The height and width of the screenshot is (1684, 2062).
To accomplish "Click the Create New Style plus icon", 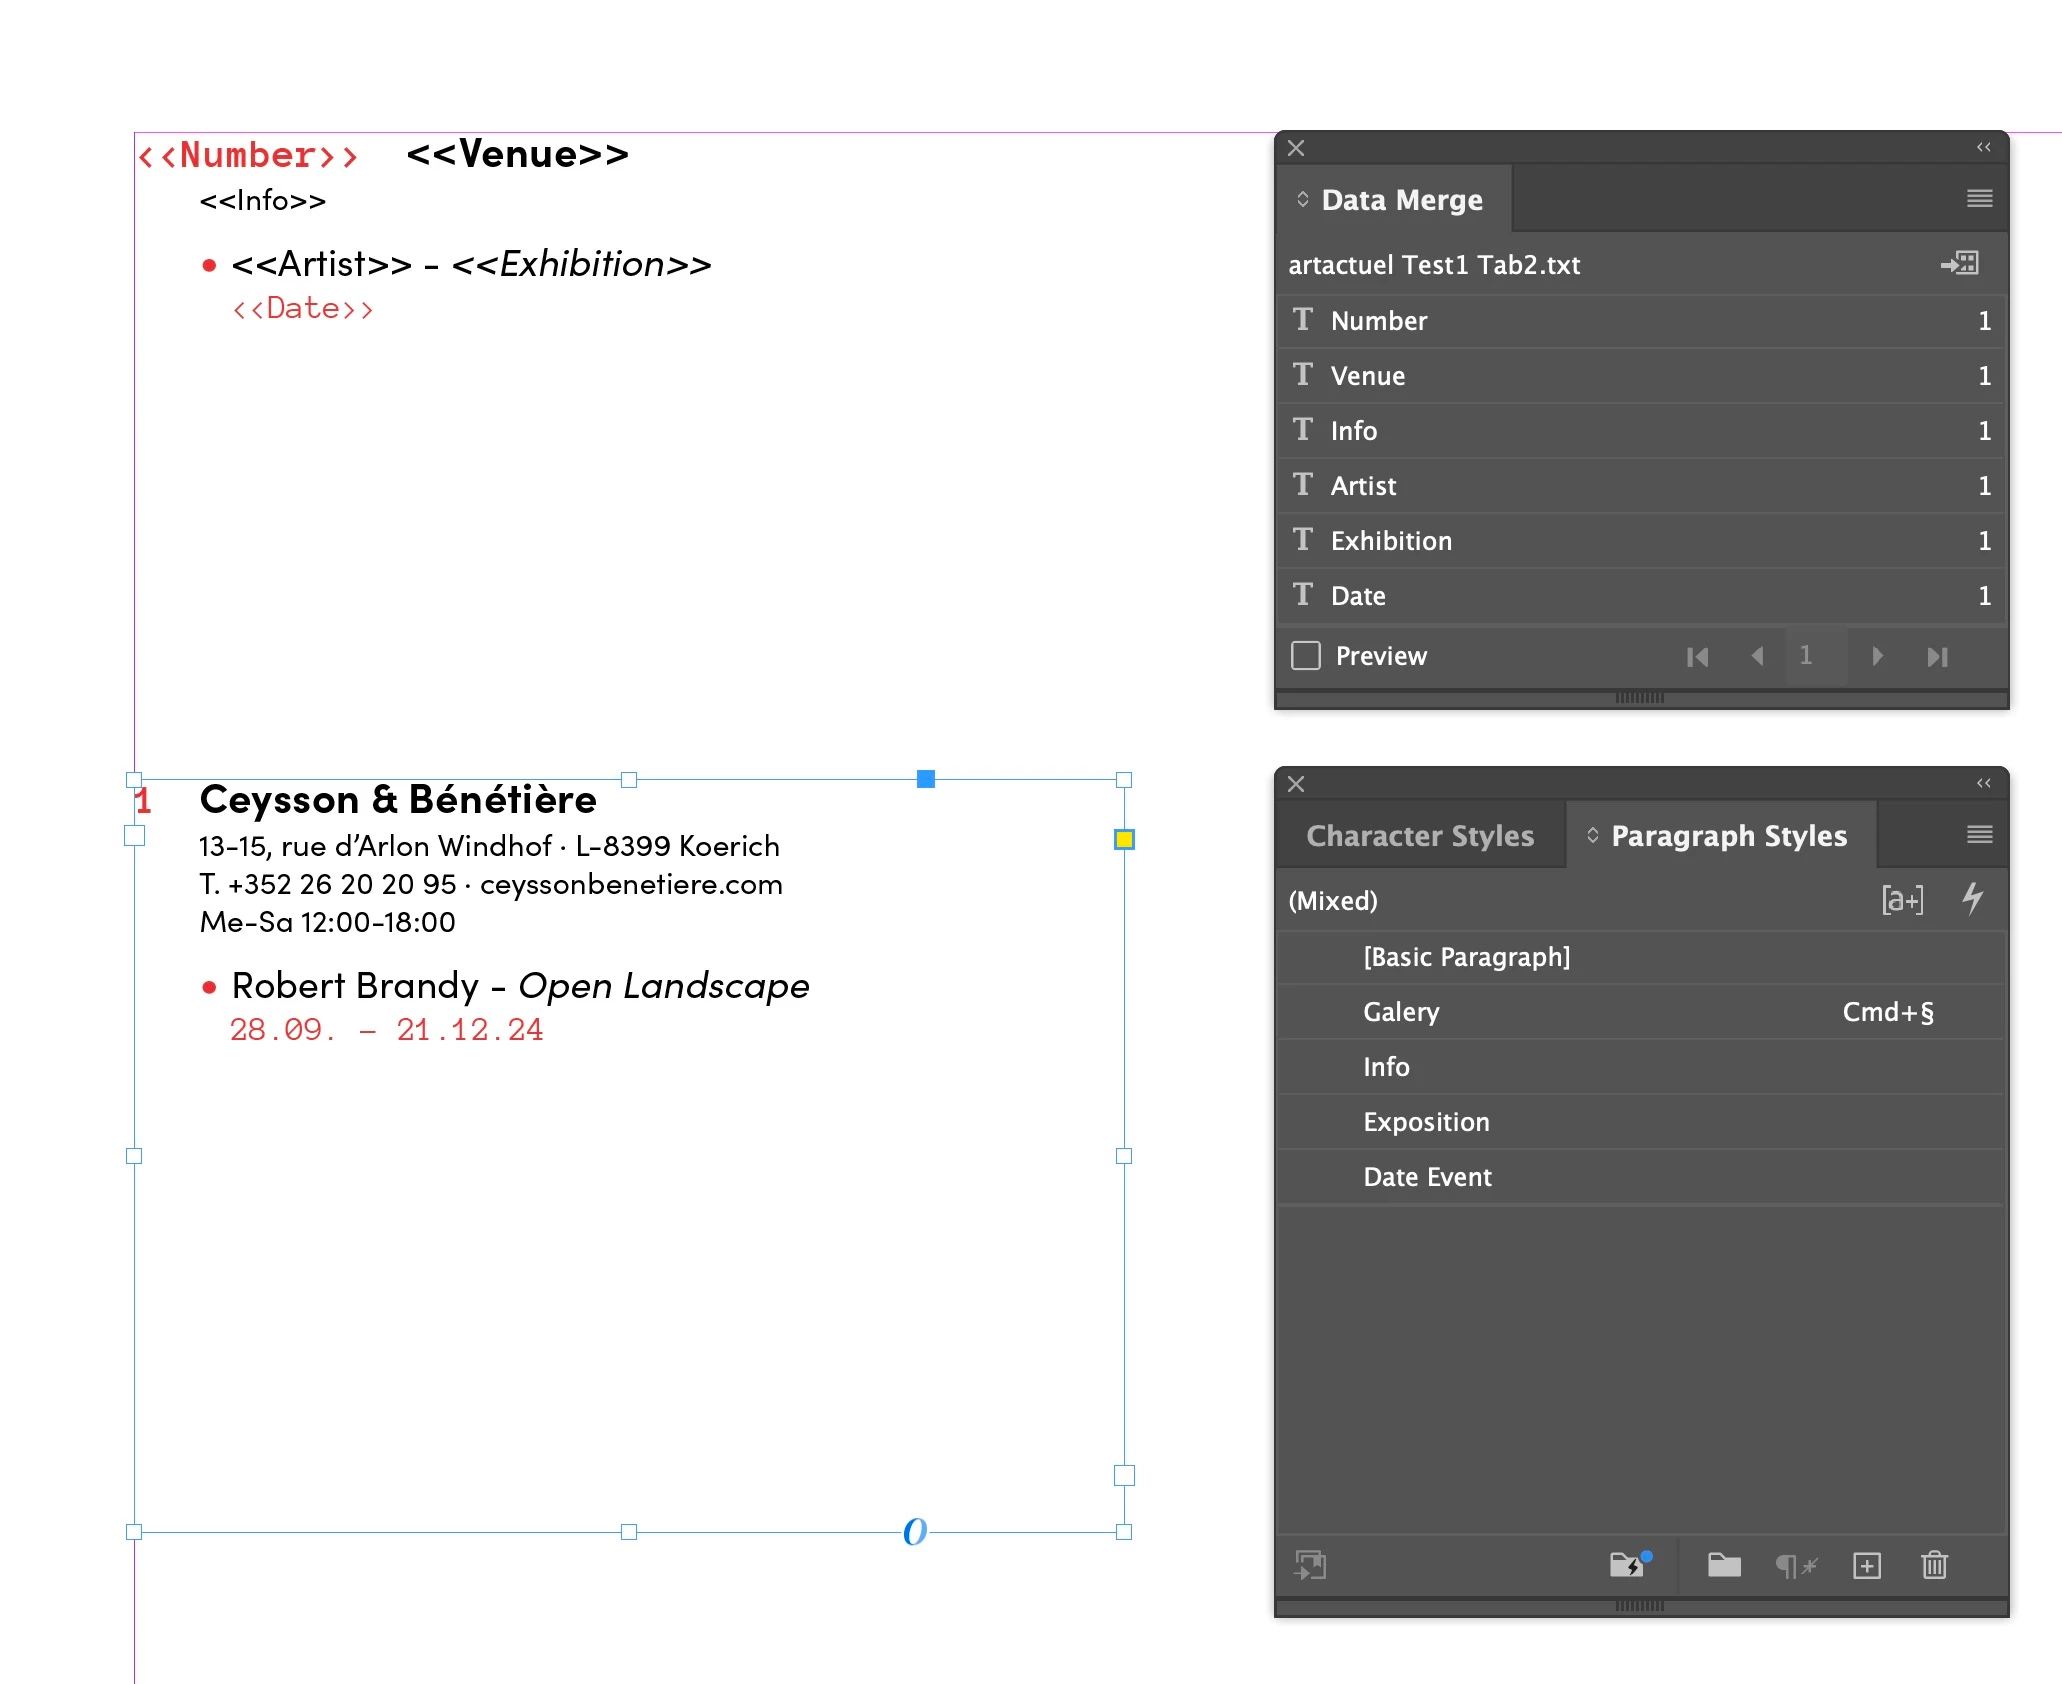I will tap(1866, 1565).
